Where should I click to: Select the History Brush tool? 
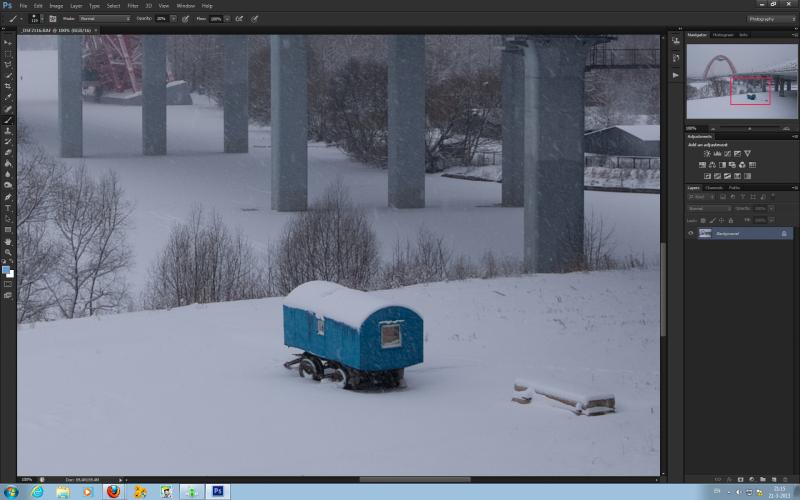(8, 142)
